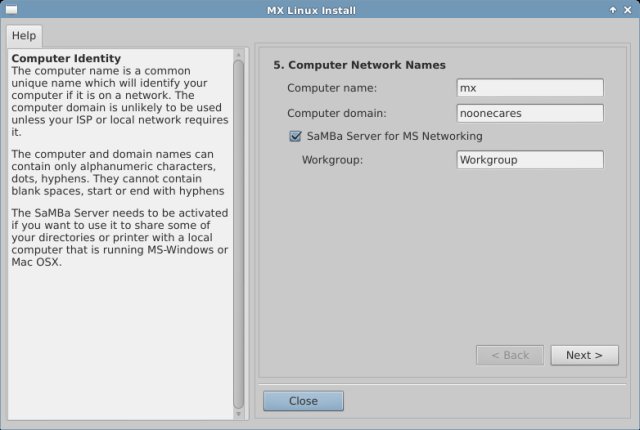Click the disabled < Back button
The image size is (640, 430).
tap(510, 355)
